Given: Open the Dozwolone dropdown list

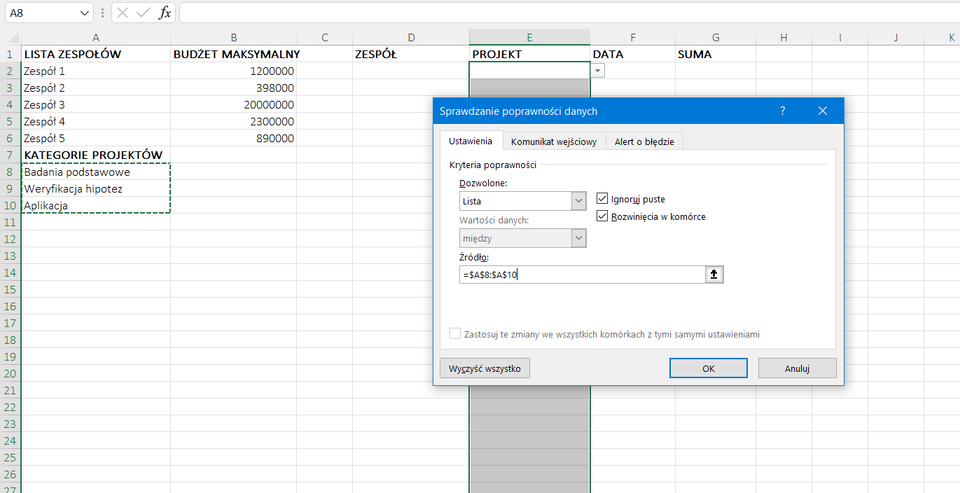Looking at the screenshot, I should pos(578,201).
